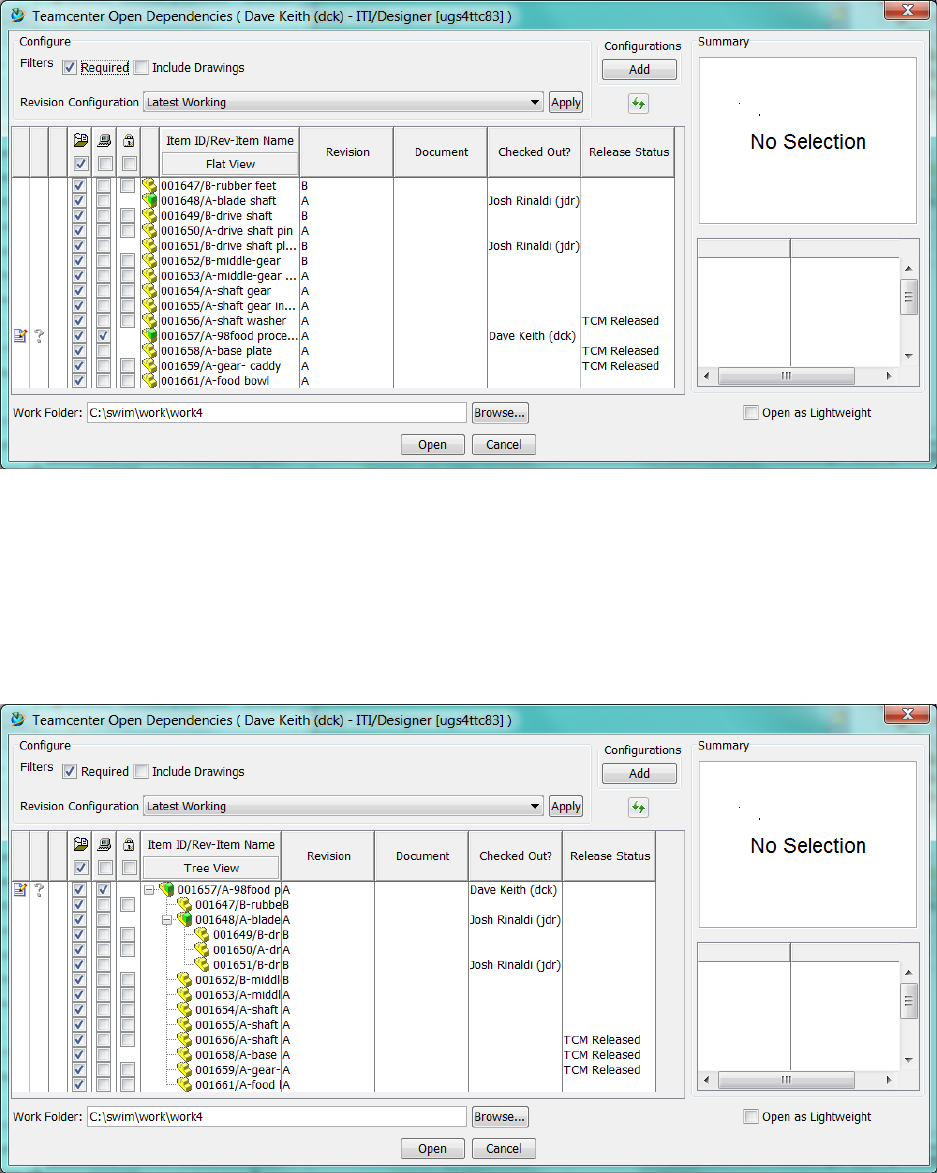Click Apply in the Flat View window
Image resolution: width=937 pixels, height=1173 pixels.
point(565,102)
